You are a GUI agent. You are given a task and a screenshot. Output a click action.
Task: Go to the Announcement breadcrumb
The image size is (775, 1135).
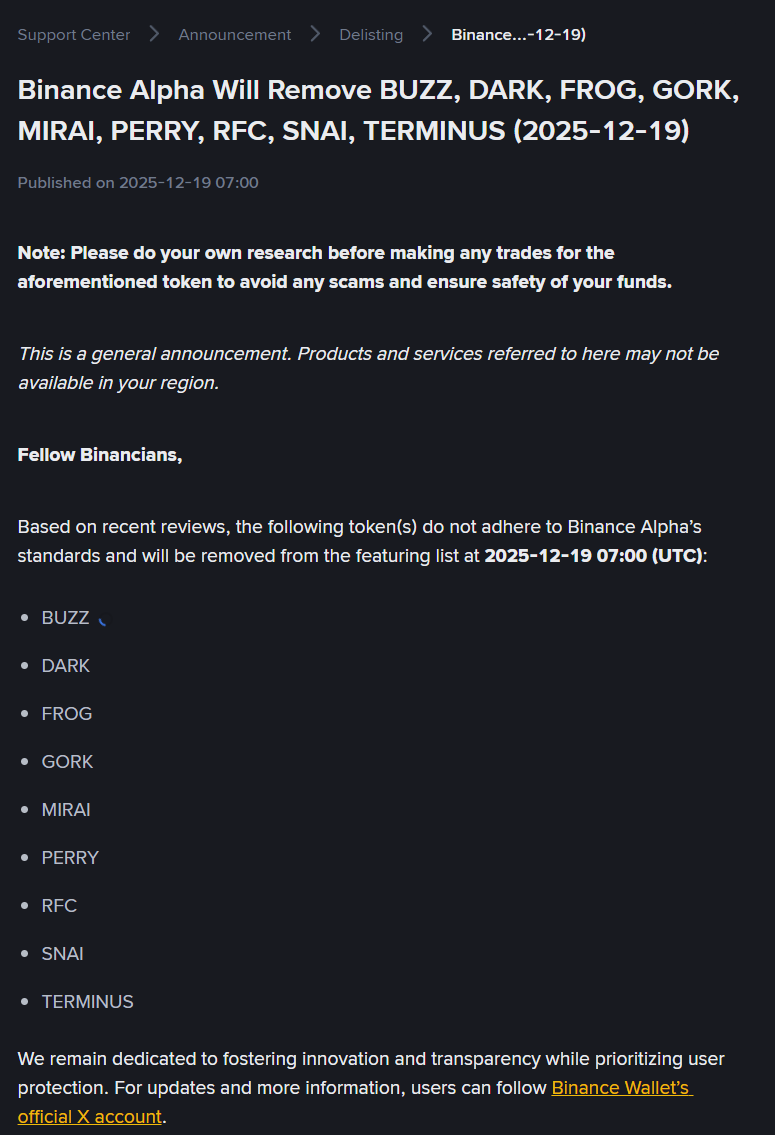(235, 35)
